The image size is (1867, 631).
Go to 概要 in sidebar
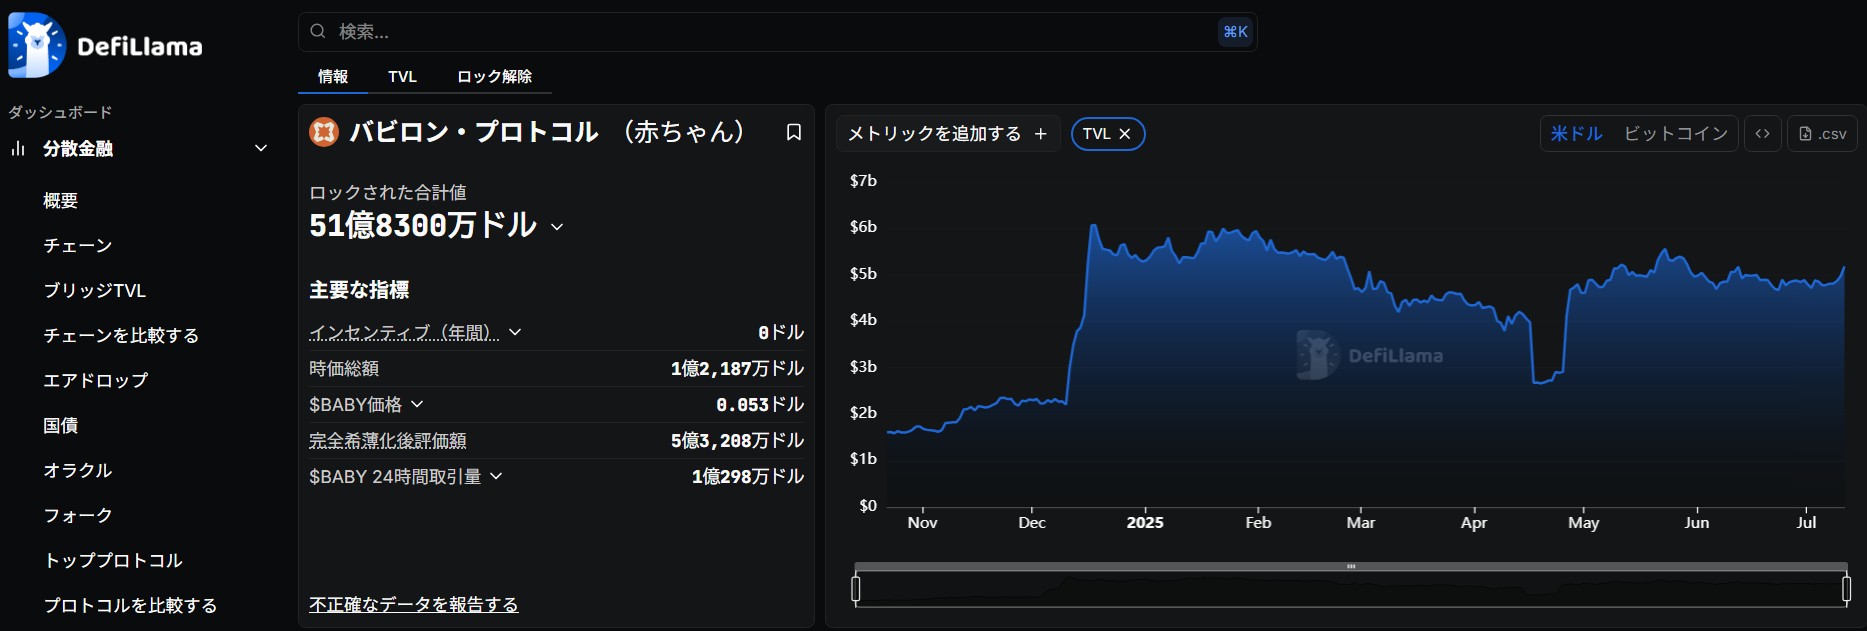pos(61,200)
